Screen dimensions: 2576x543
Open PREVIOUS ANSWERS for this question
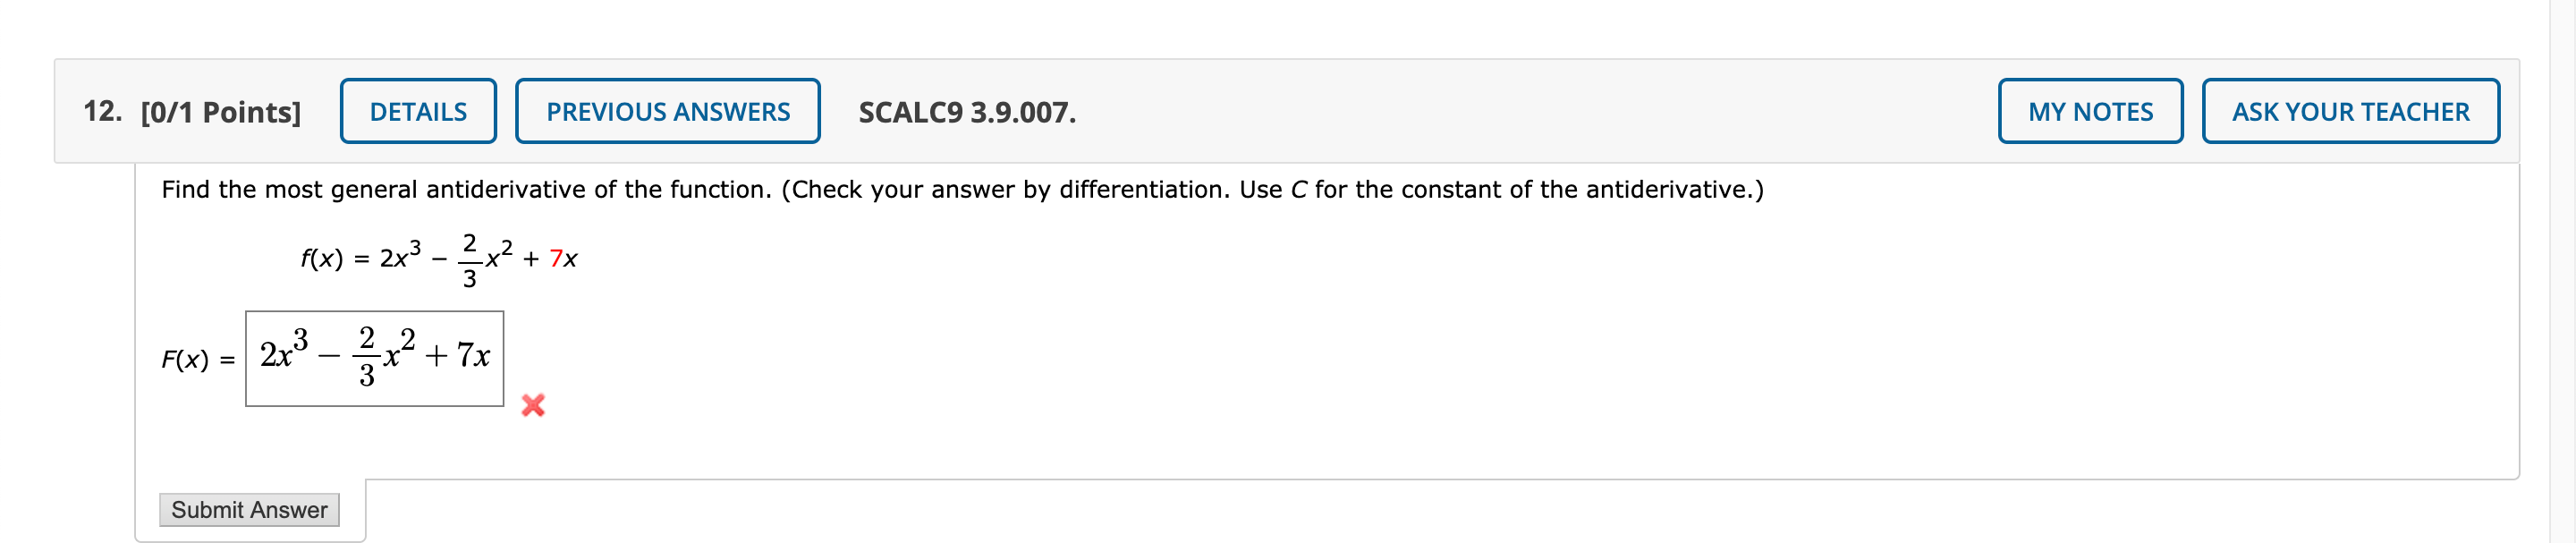point(667,111)
